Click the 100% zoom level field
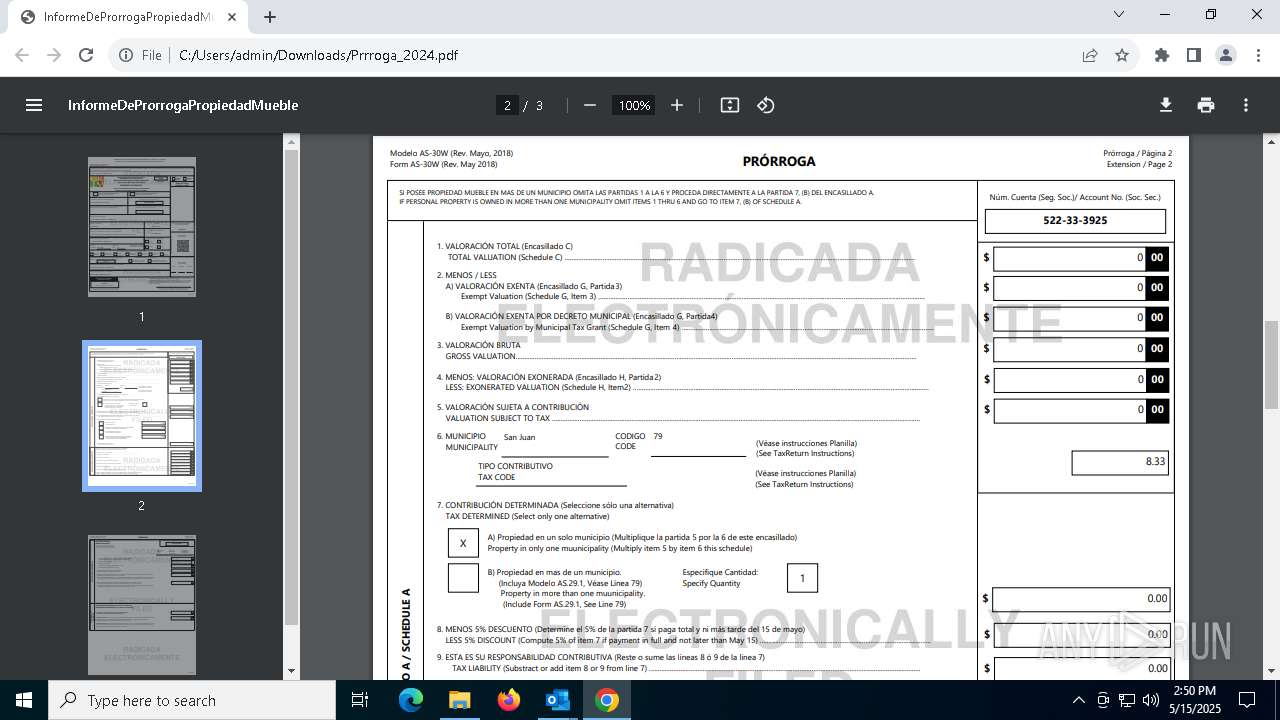Image resolution: width=1280 pixels, height=720 pixels. pyautogui.click(x=634, y=105)
